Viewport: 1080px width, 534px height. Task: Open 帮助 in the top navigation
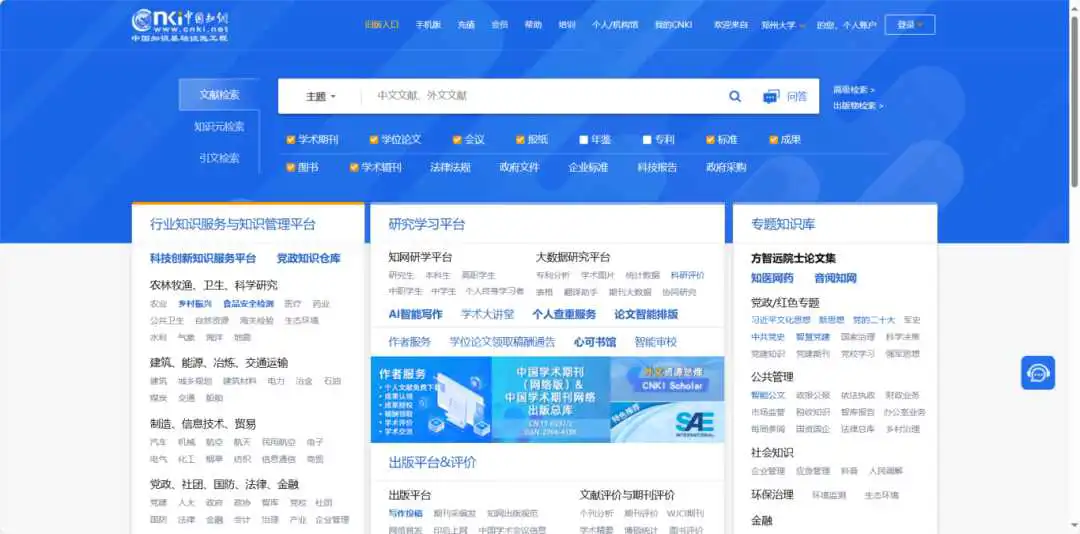[x=533, y=25]
